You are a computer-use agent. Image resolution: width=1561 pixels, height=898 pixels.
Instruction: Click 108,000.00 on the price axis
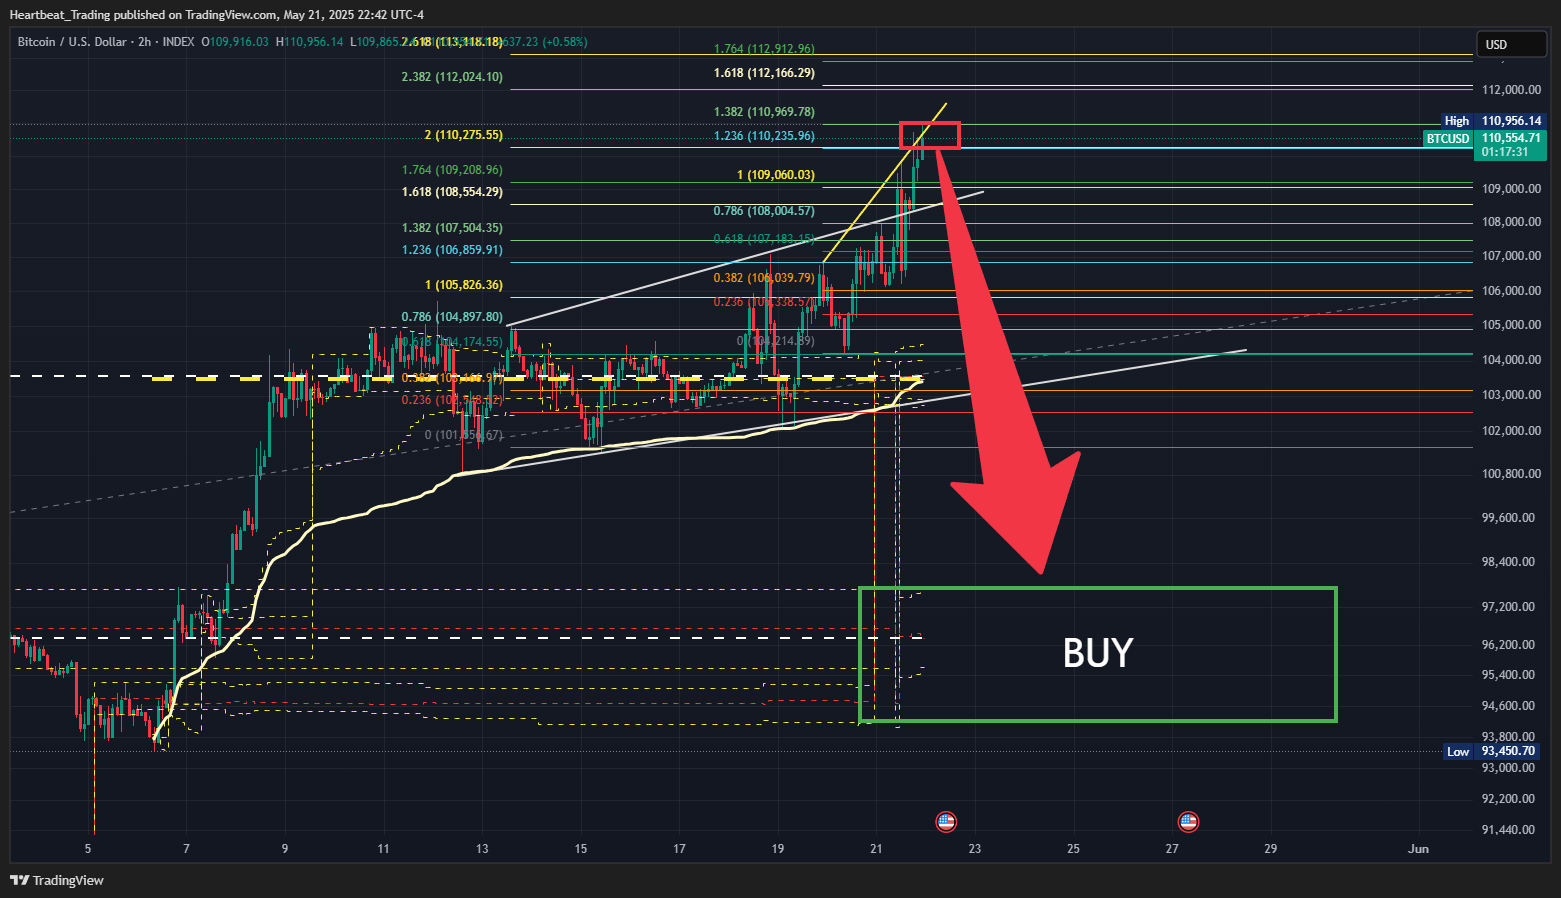coord(1511,222)
